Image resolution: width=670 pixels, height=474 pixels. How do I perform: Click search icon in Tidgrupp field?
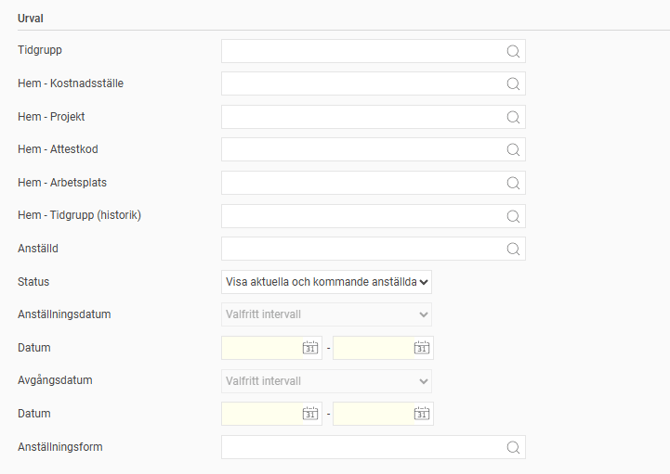tap(513, 52)
